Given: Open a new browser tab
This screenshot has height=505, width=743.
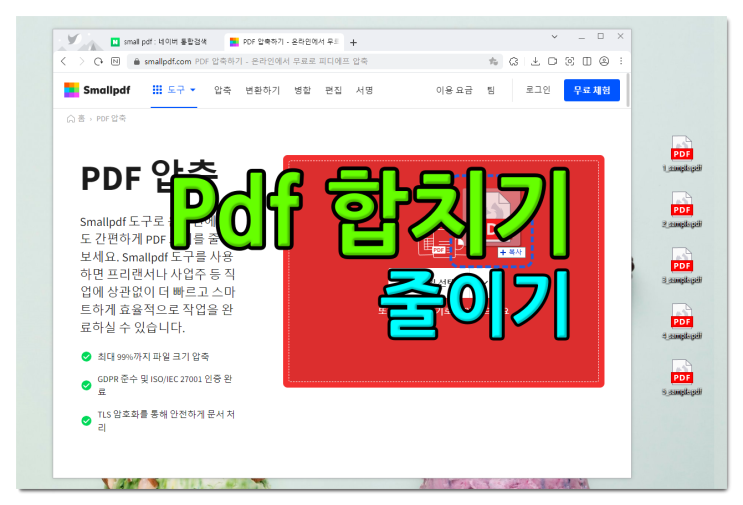Looking at the screenshot, I should click(x=353, y=43).
